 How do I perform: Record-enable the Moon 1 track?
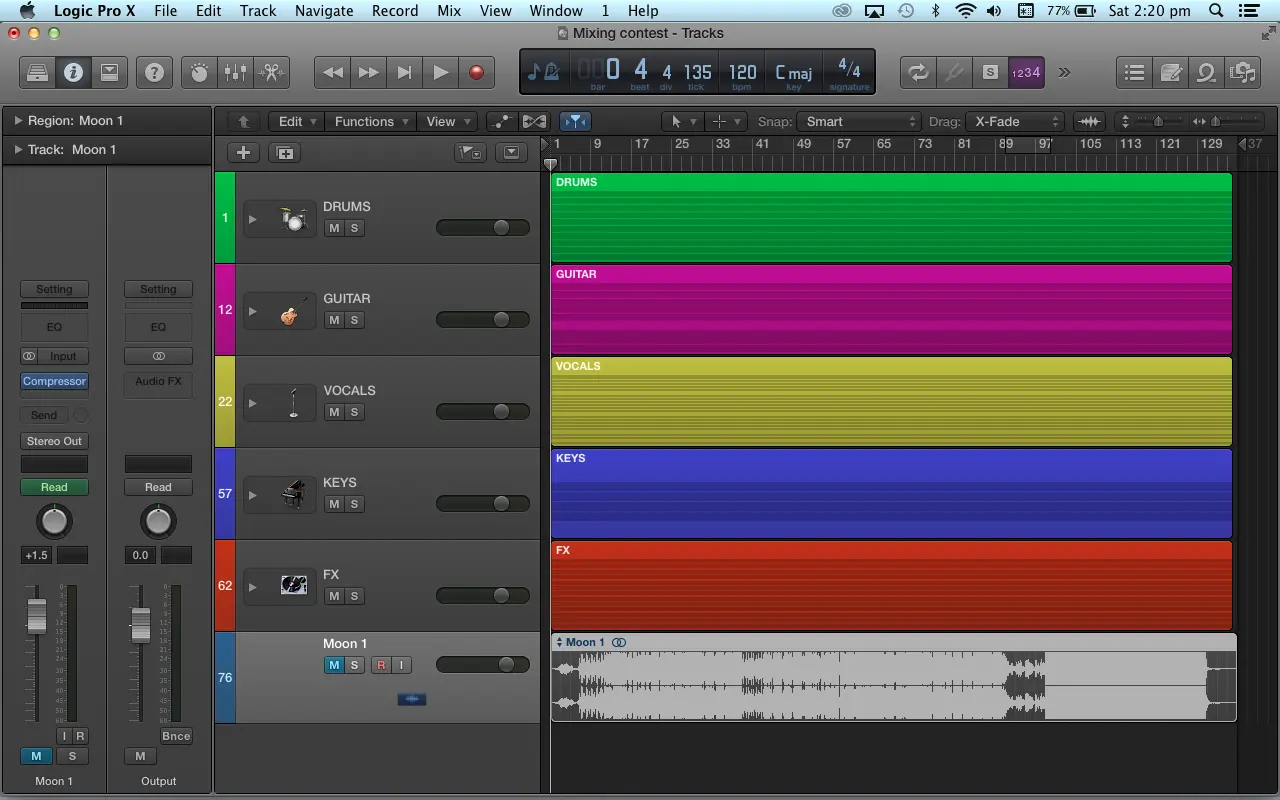pos(381,665)
